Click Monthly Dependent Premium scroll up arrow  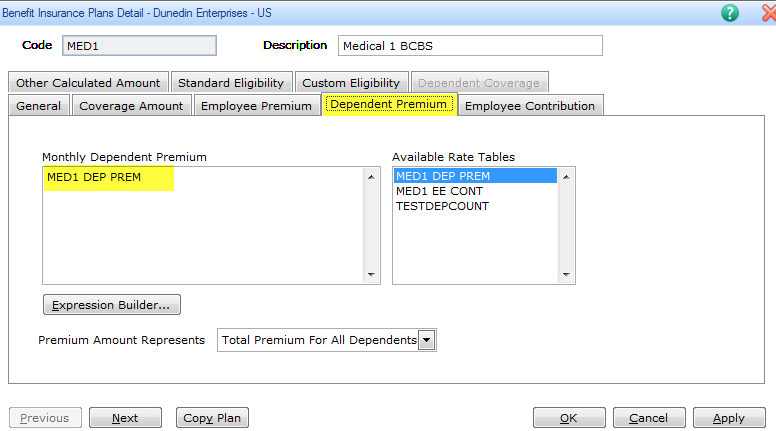coord(371,177)
